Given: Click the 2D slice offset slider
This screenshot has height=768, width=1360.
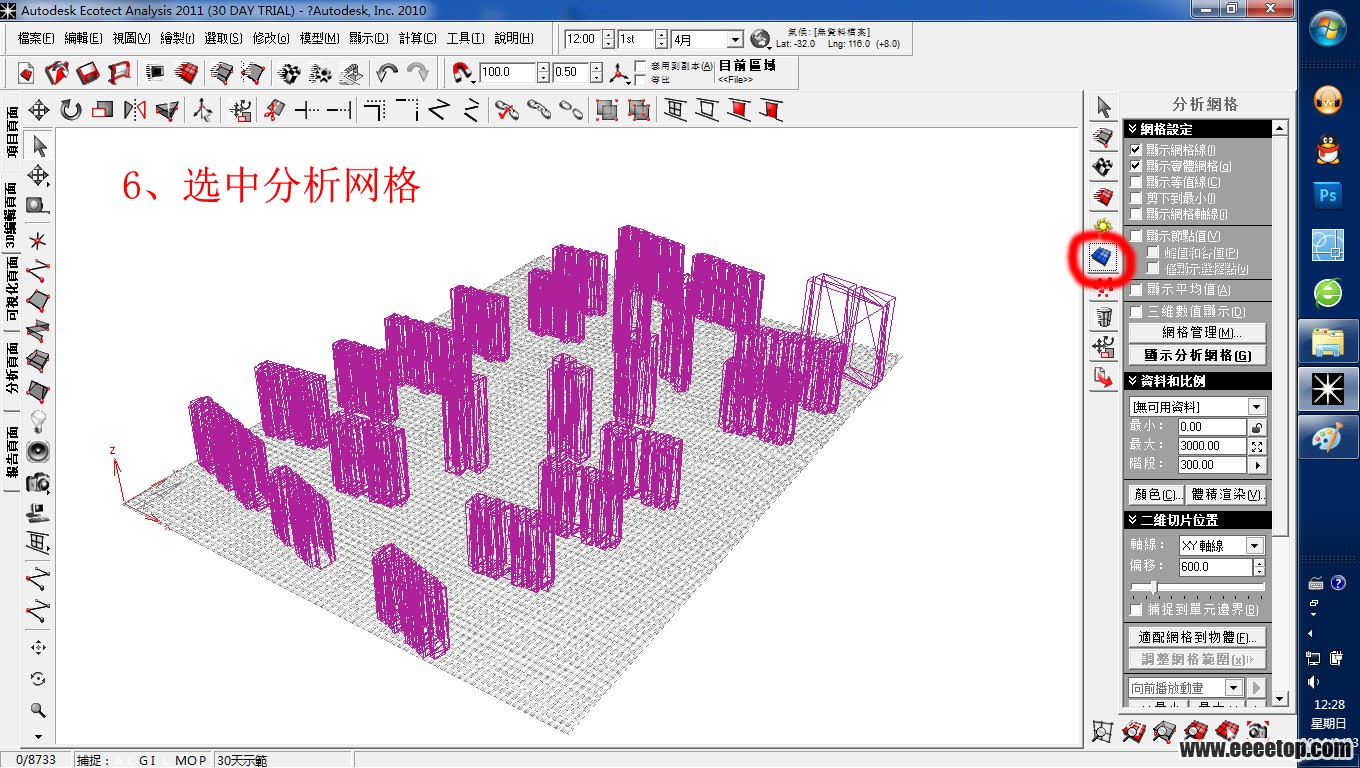Looking at the screenshot, I should coord(1197,588).
